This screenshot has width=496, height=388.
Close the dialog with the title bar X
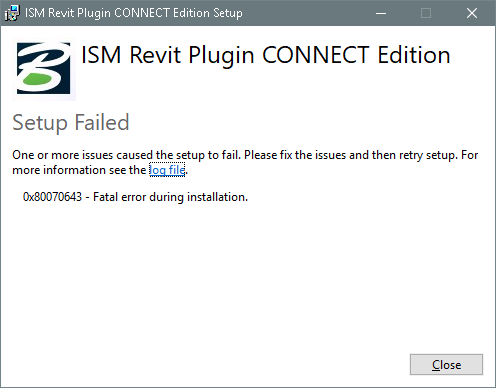(472, 13)
